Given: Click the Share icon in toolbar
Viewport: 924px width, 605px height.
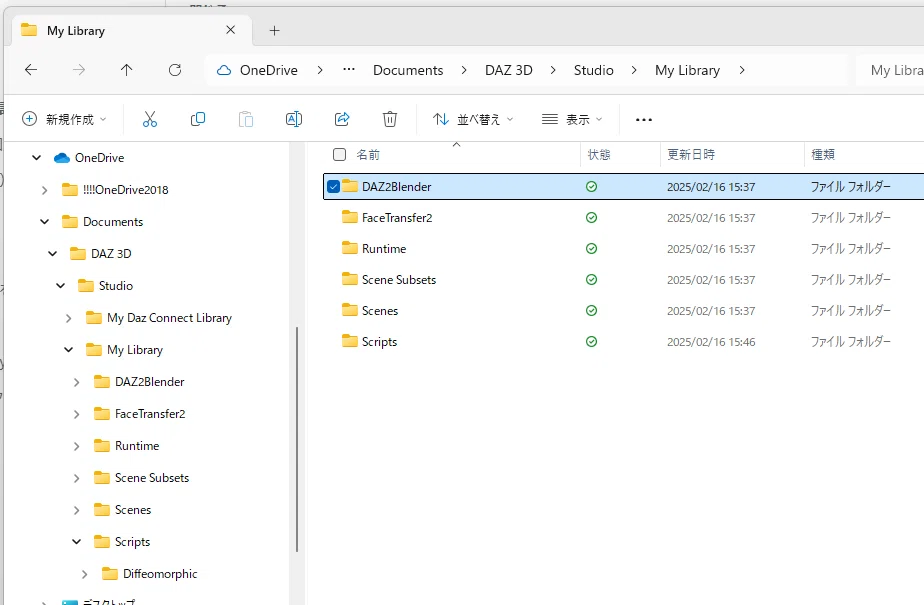Looking at the screenshot, I should tap(342, 120).
